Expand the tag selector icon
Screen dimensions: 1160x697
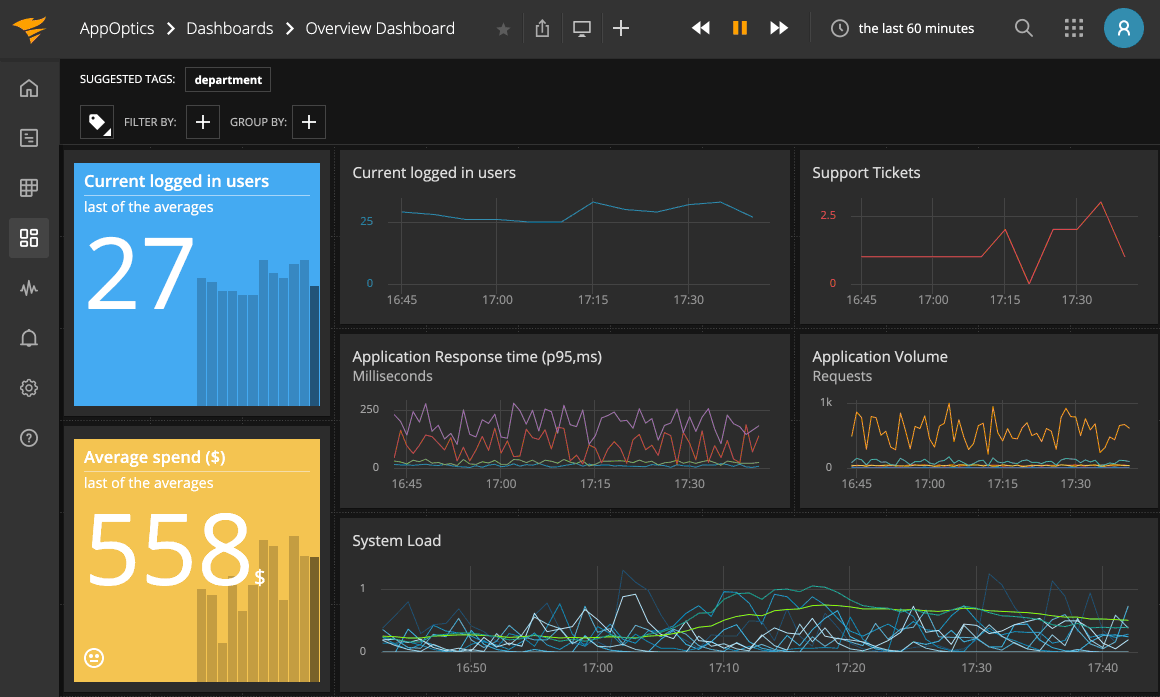pyautogui.click(x=97, y=122)
